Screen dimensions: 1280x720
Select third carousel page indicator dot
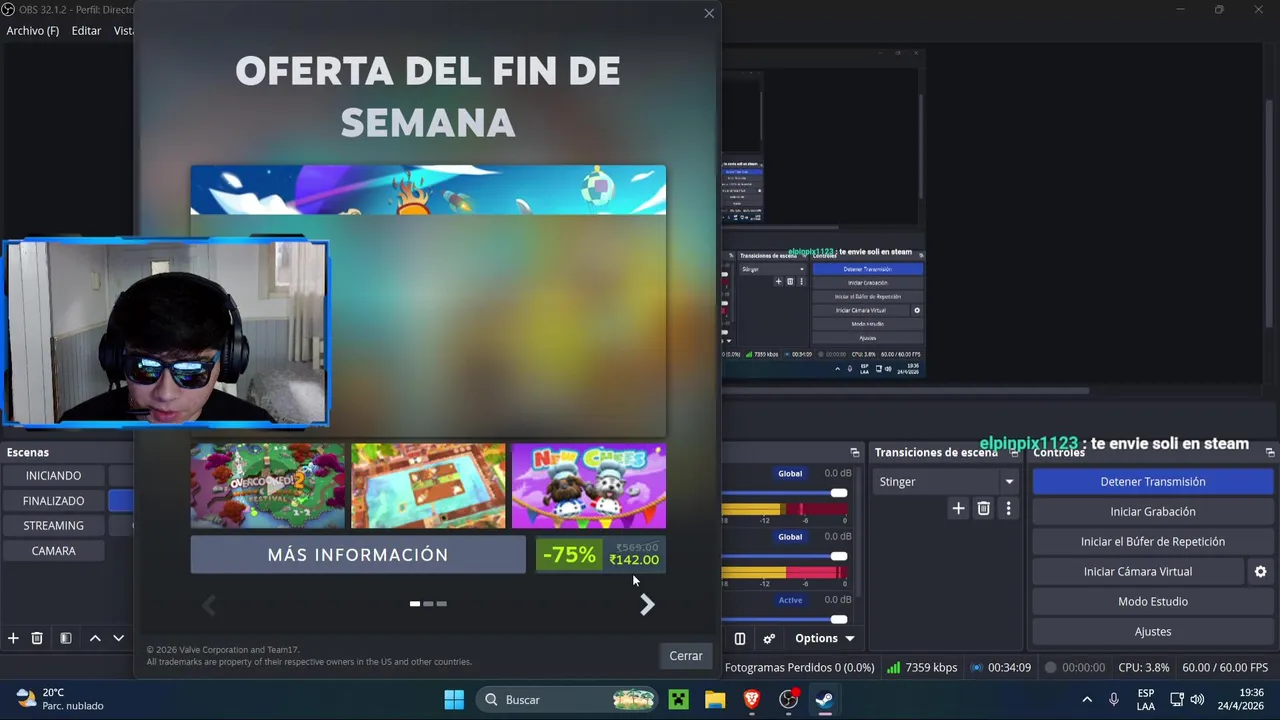(x=441, y=604)
